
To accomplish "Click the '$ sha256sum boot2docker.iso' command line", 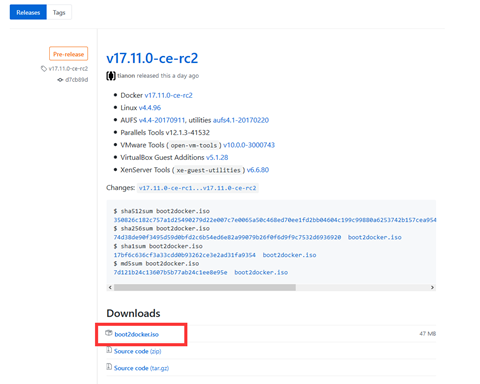I will pyautogui.click(x=162, y=229).
